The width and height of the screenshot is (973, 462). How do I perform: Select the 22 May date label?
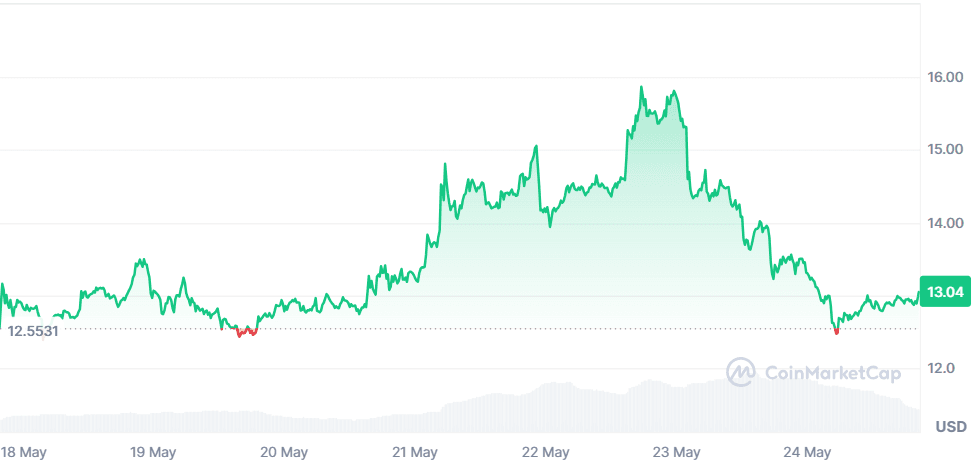pyautogui.click(x=545, y=452)
